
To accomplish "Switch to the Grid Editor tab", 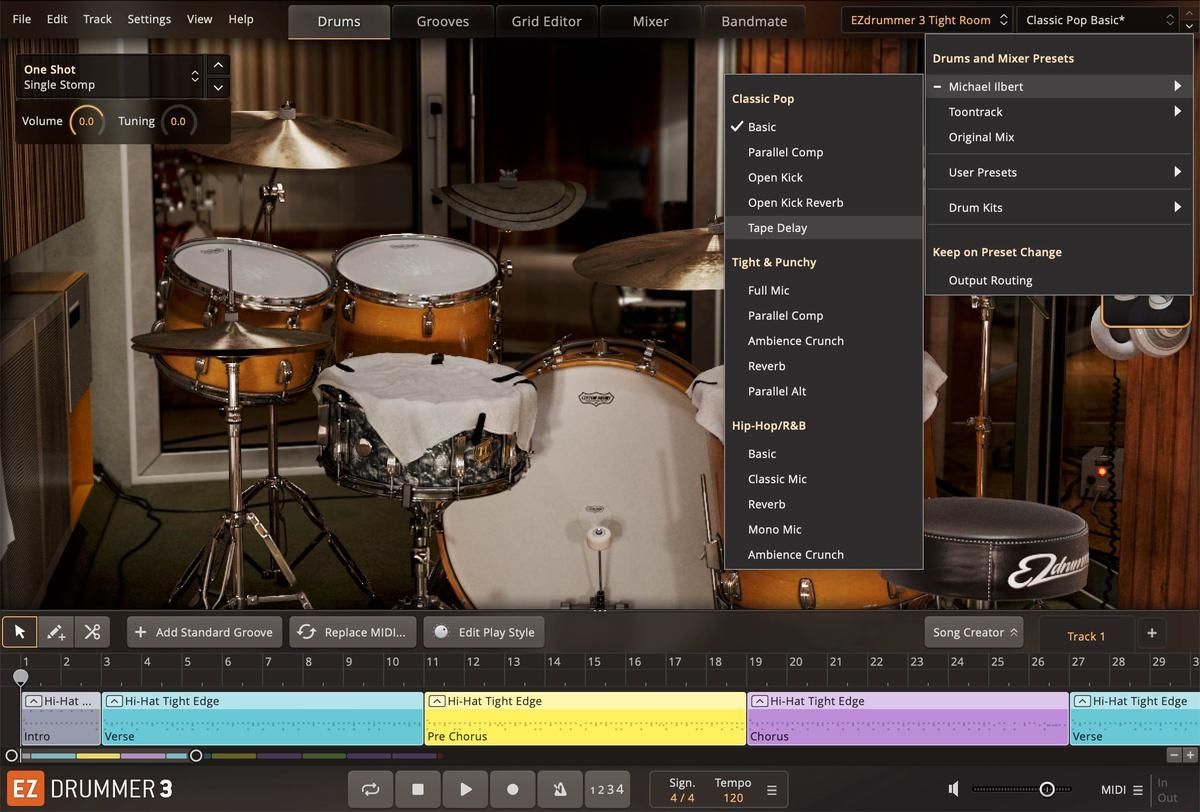I will pos(546,21).
